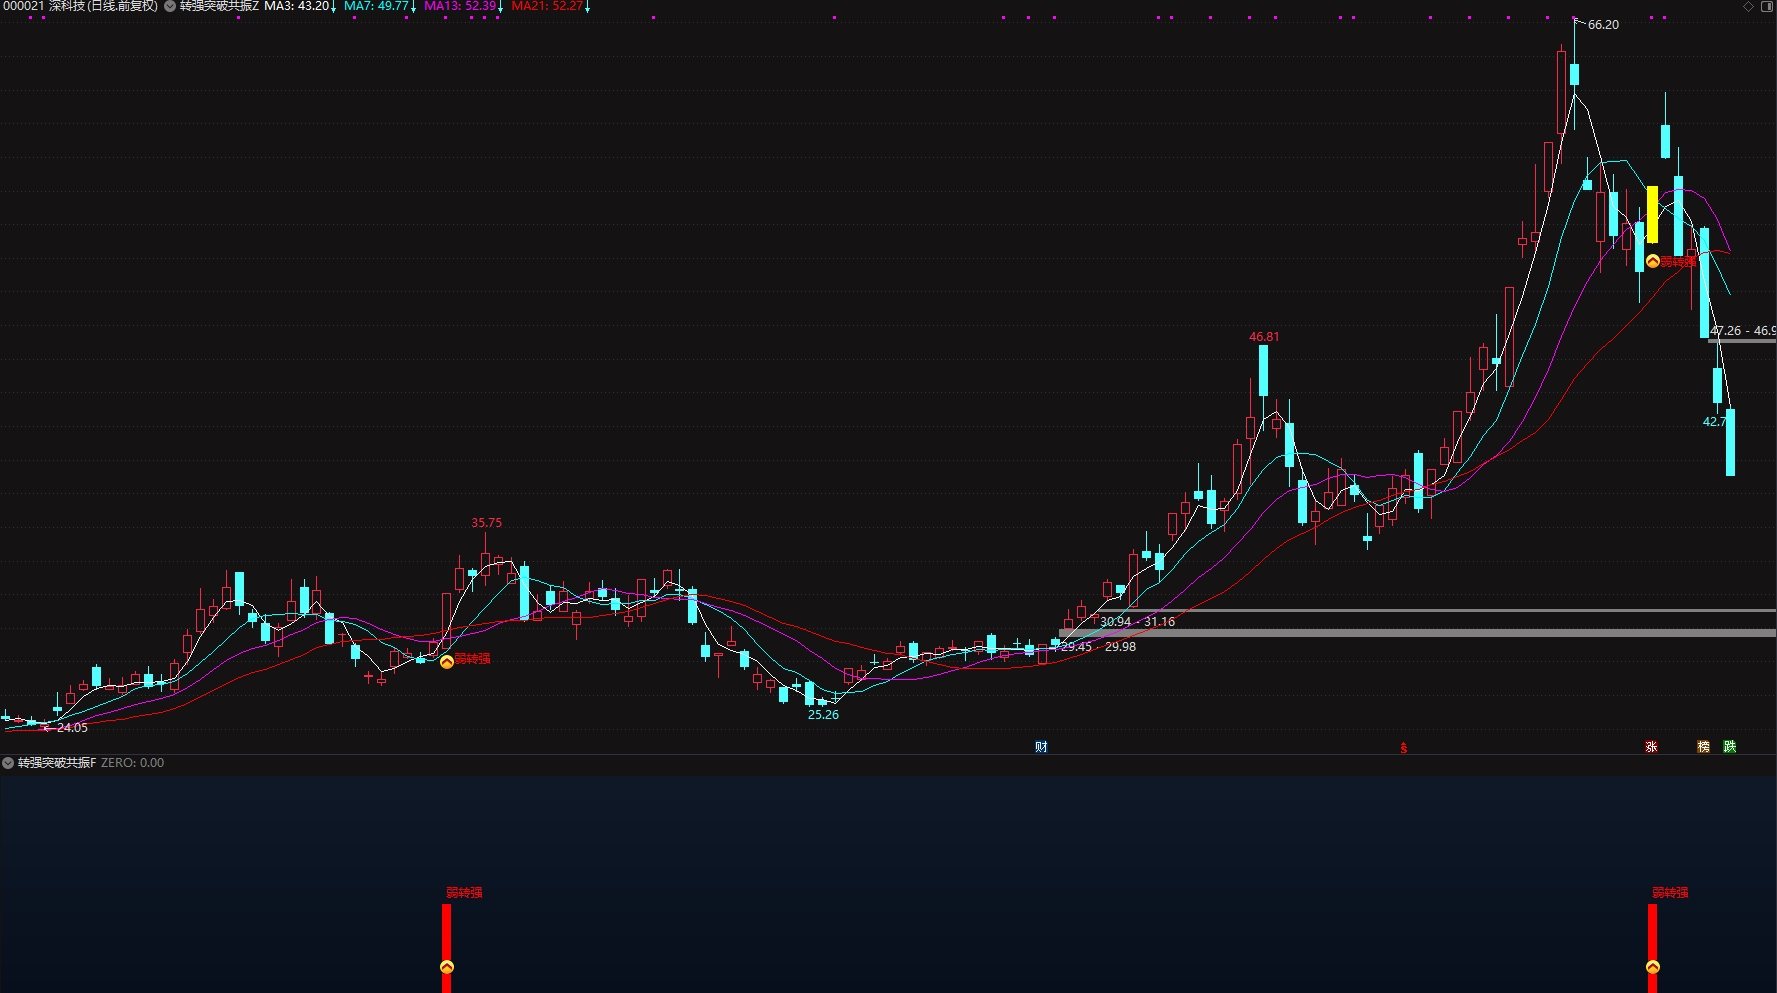
Task: Toggle the side panel layout icon
Action: 1766,6
